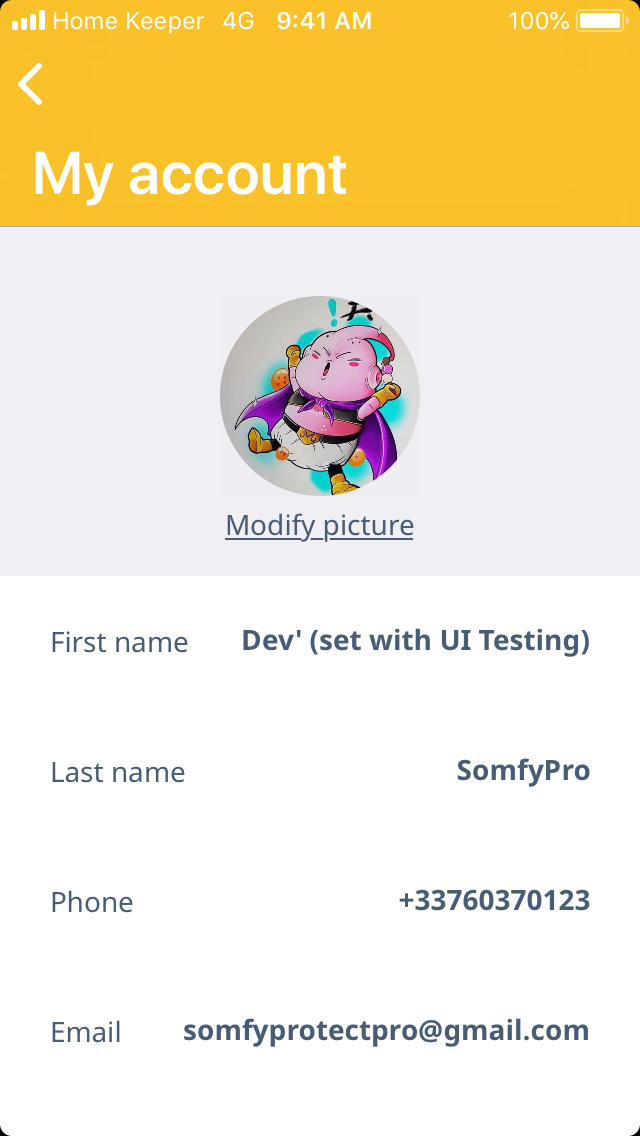Screen dimensions: 640x1136
Task: Tap the Home Keeper carrier name
Action: [x=128, y=21]
